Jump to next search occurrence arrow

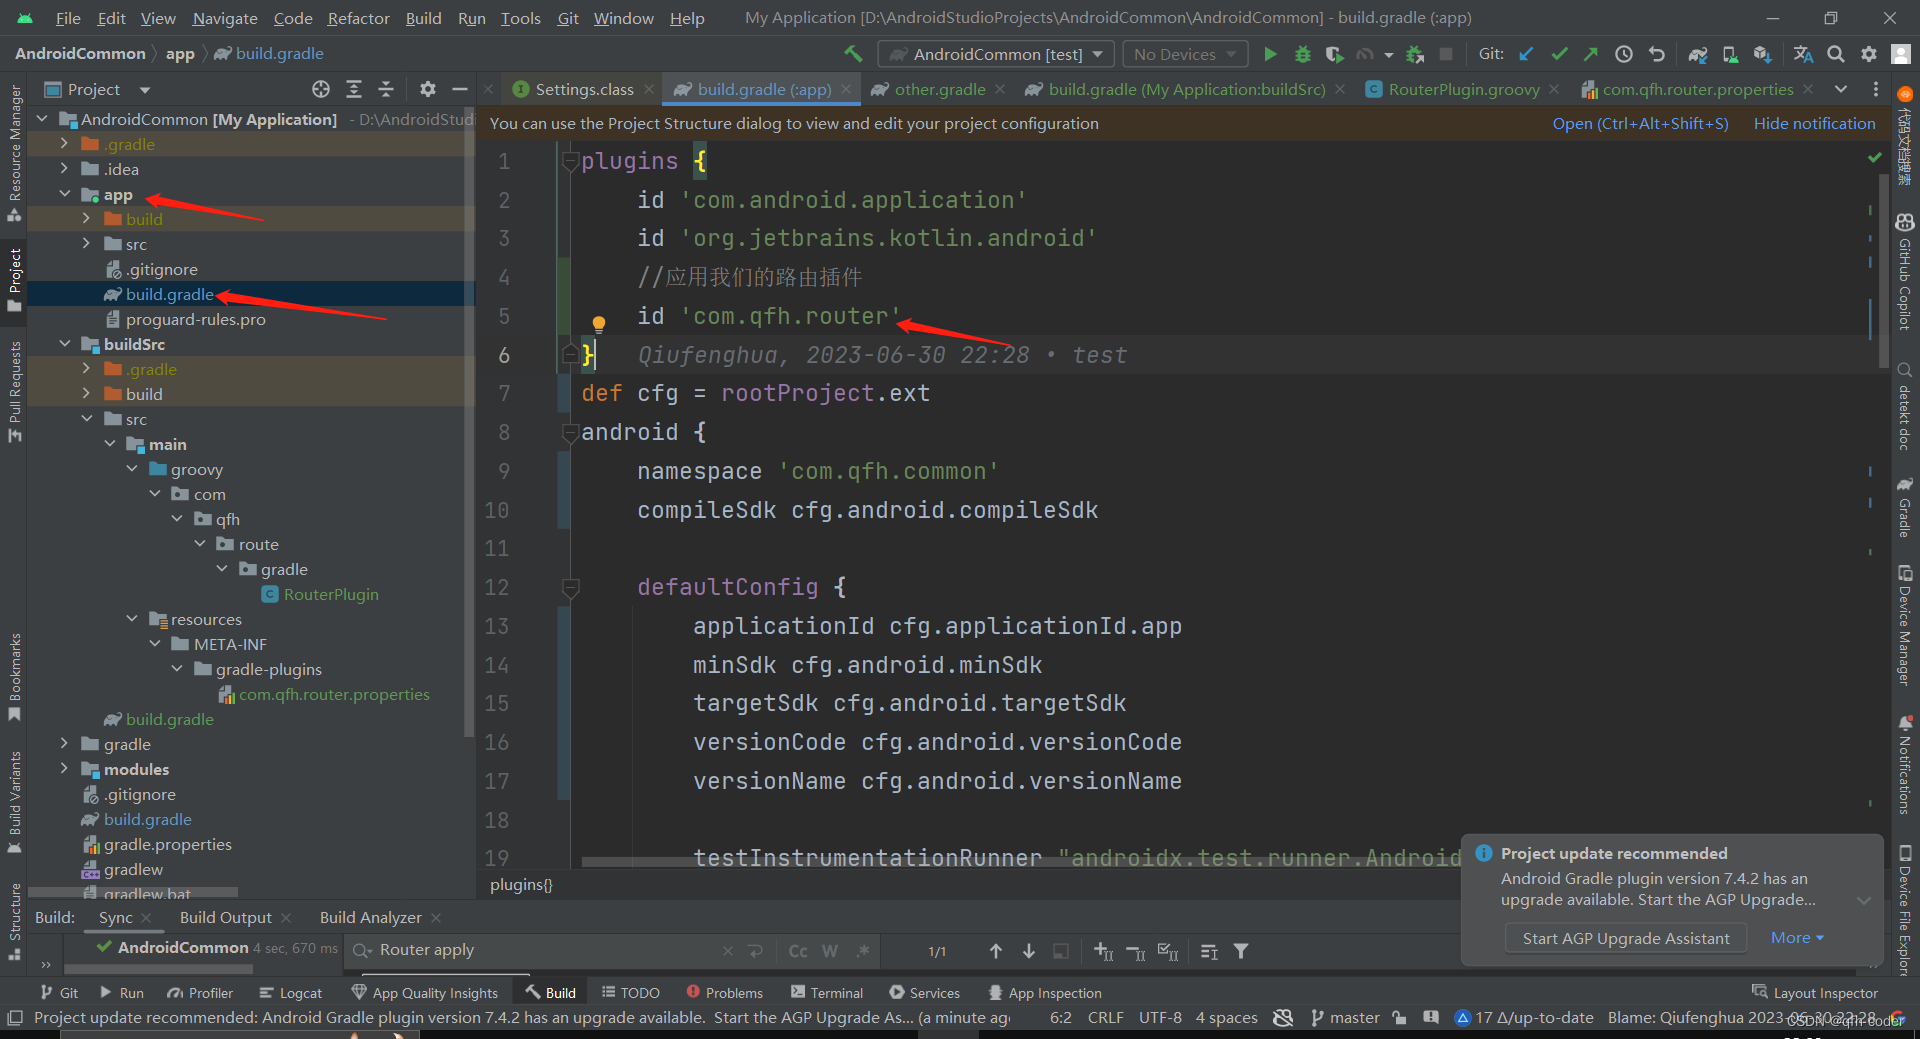coord(1028,951)
